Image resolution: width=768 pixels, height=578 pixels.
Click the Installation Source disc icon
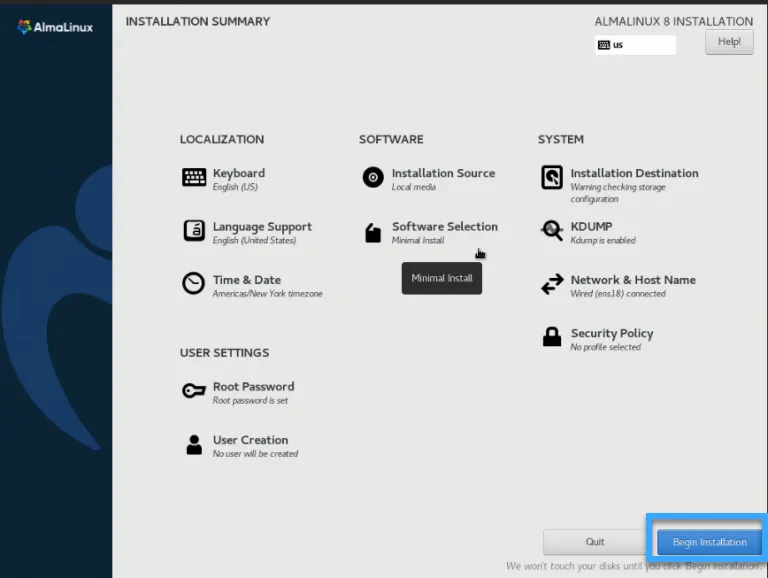coord(373,177)
